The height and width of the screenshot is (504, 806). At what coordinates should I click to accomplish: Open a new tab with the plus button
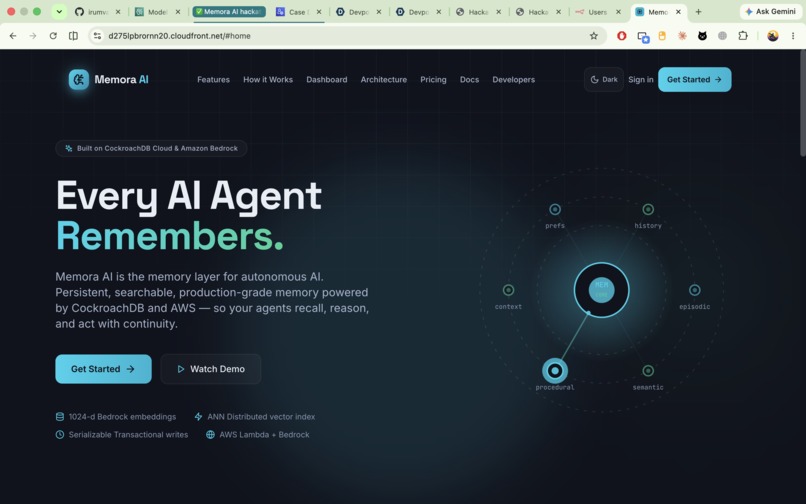click(698, 12)
